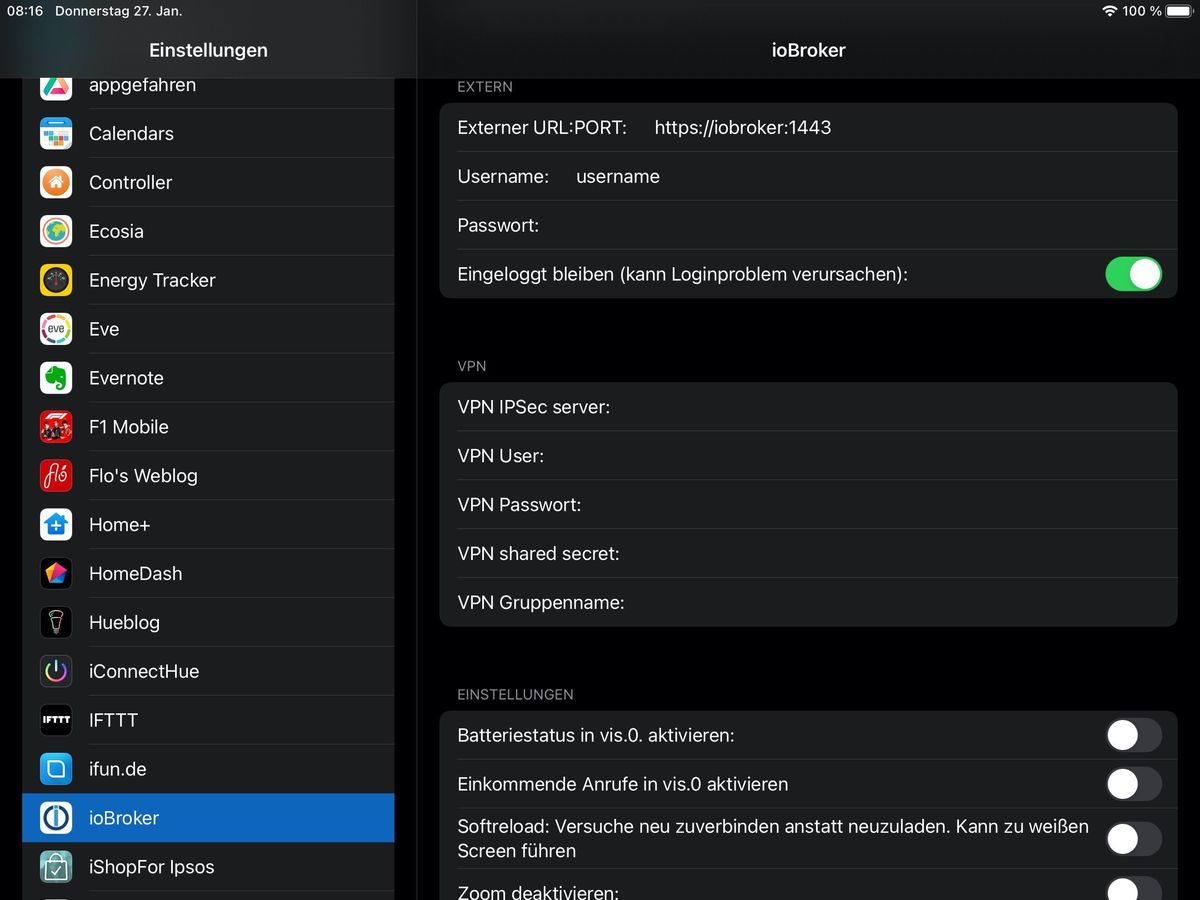Tap the Einstellungen sidebar title

tap(208, 50)
